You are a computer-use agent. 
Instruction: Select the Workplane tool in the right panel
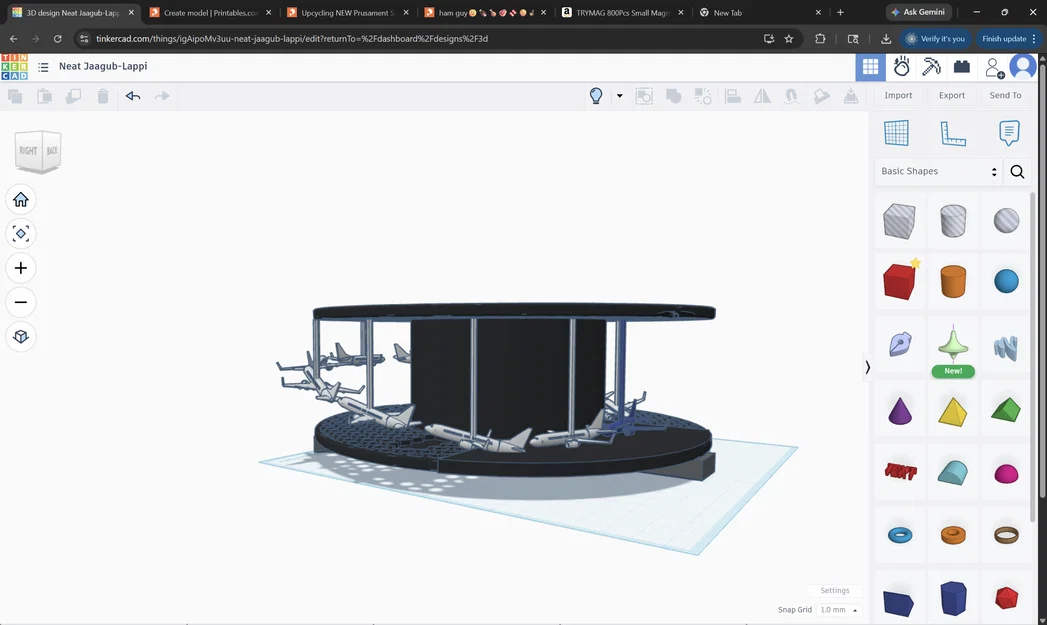(896, 132)
